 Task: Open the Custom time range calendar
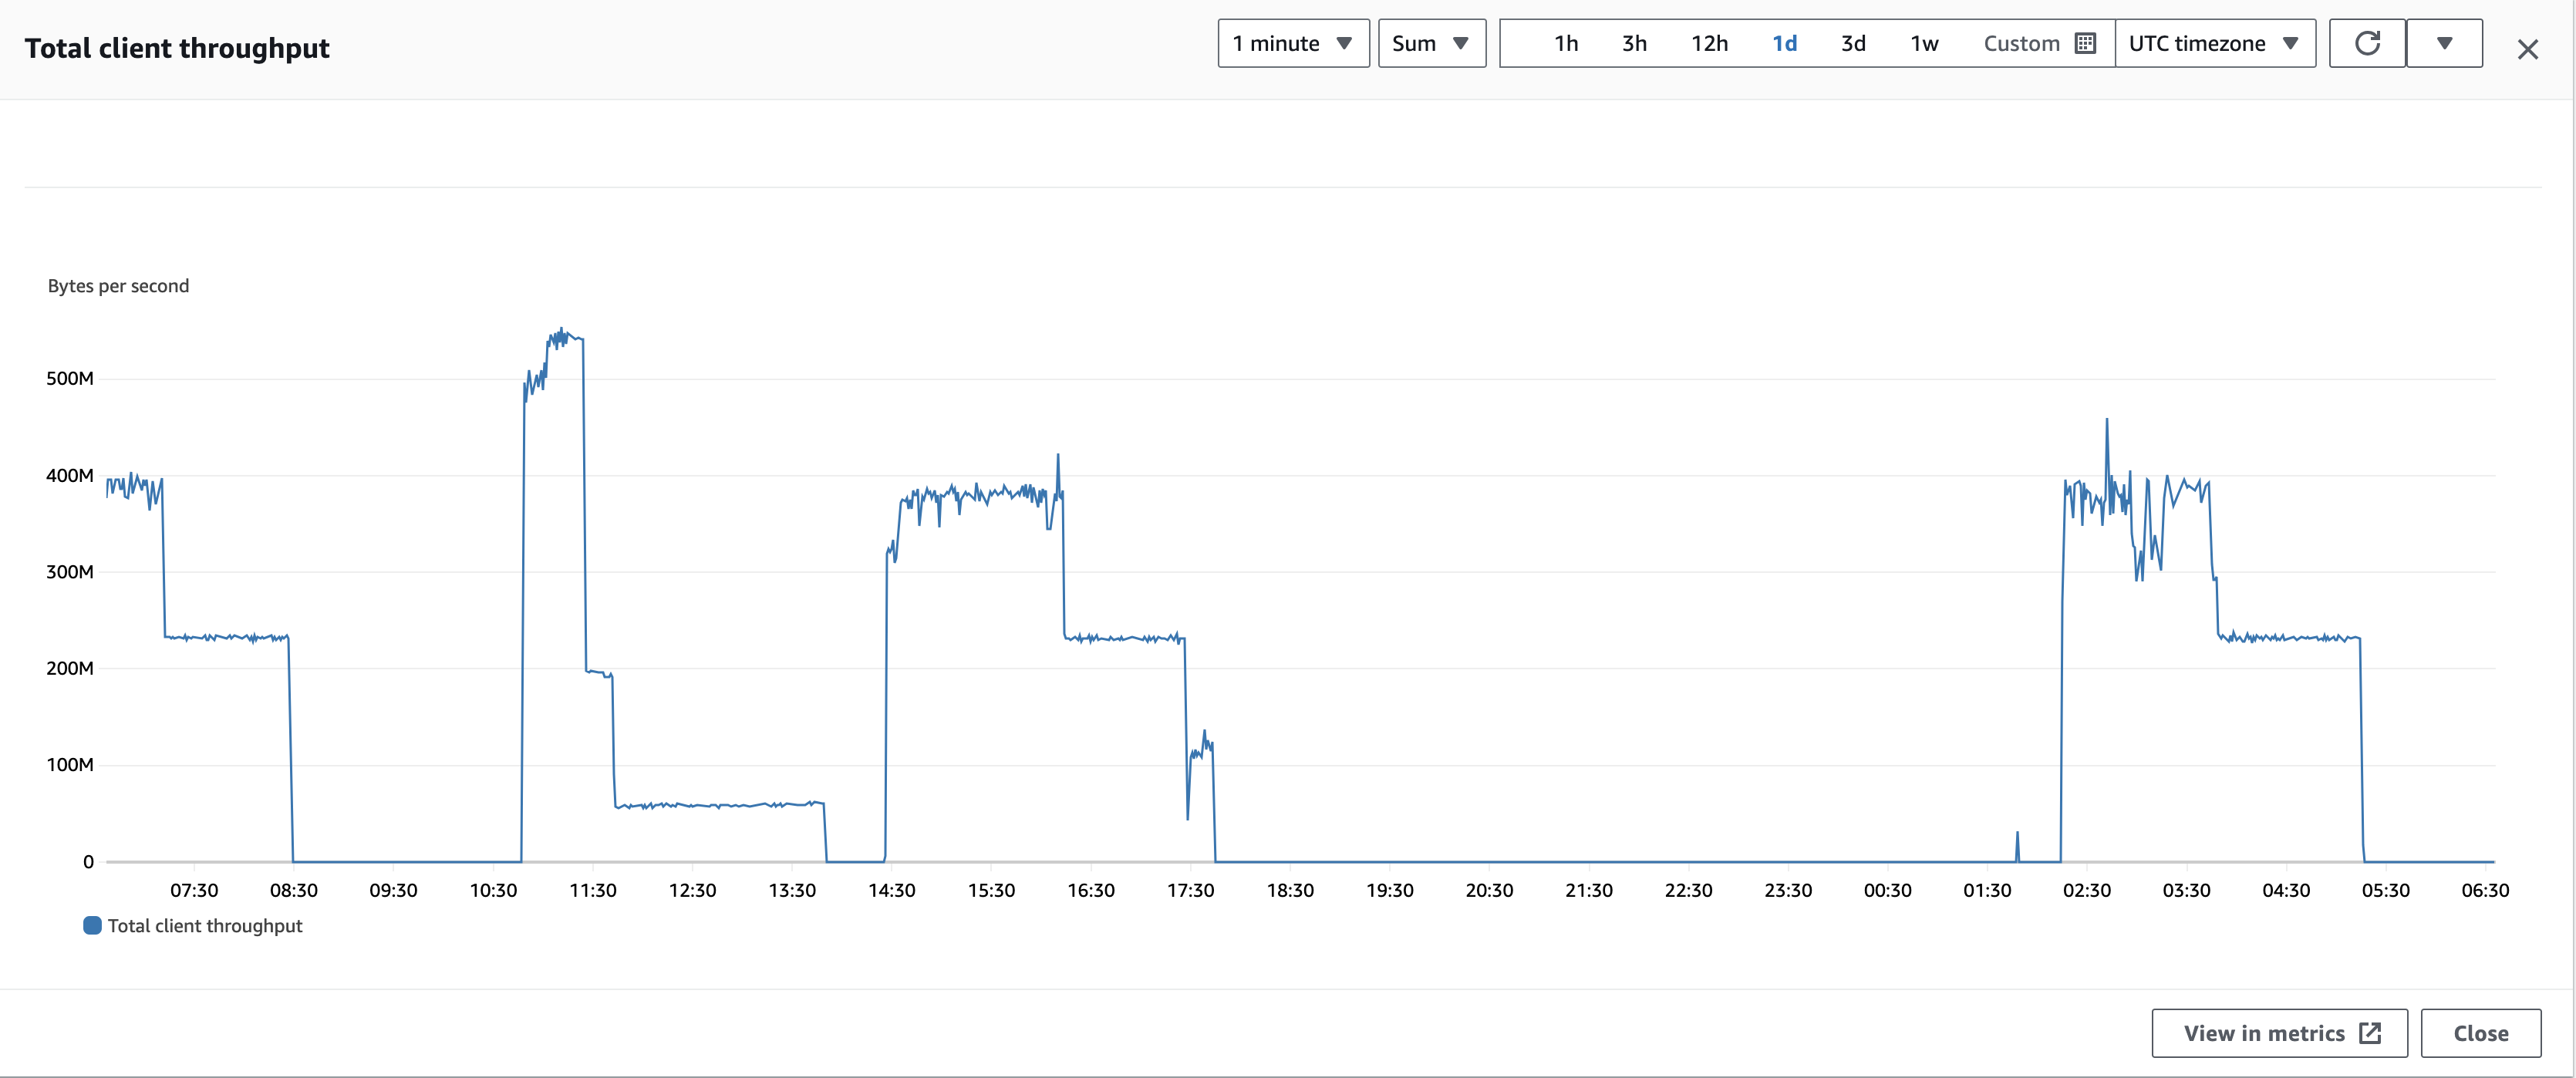point(2039,43)
